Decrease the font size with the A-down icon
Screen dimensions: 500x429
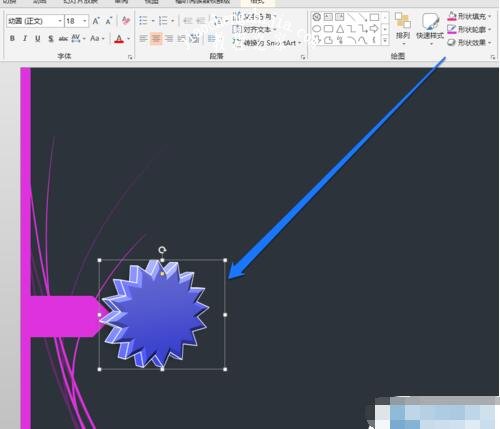coord(109,21)
